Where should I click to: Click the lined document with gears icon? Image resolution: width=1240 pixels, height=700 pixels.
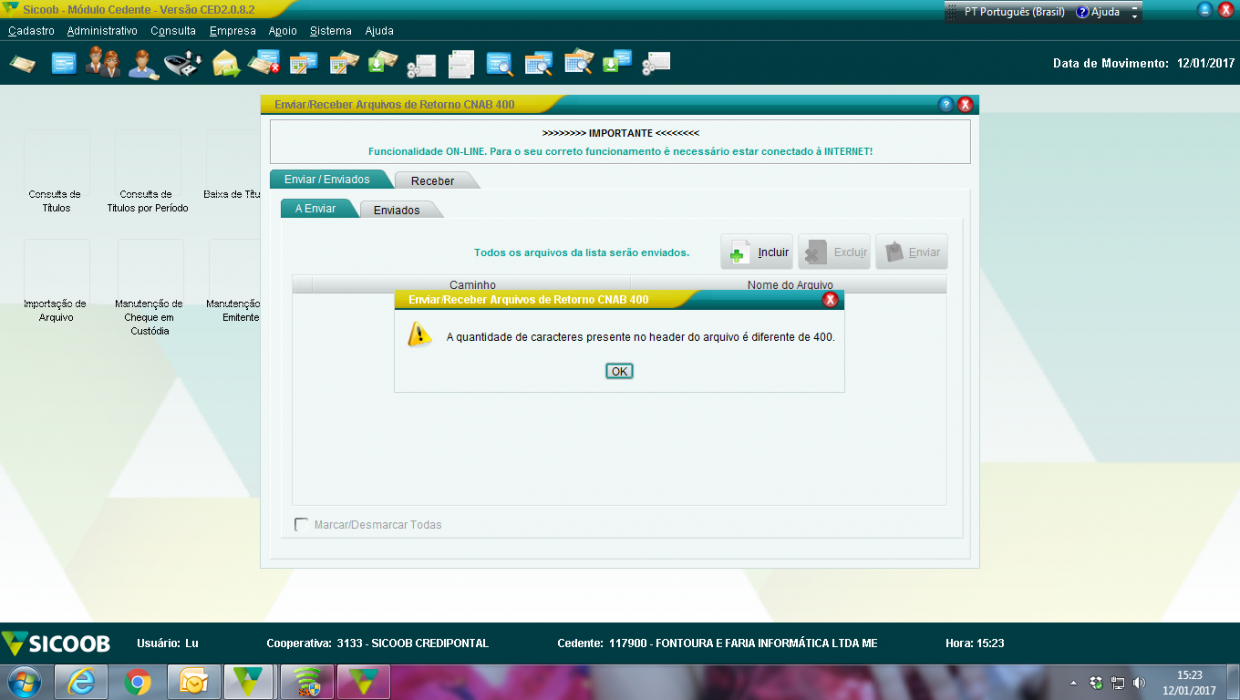coord(421,65)
